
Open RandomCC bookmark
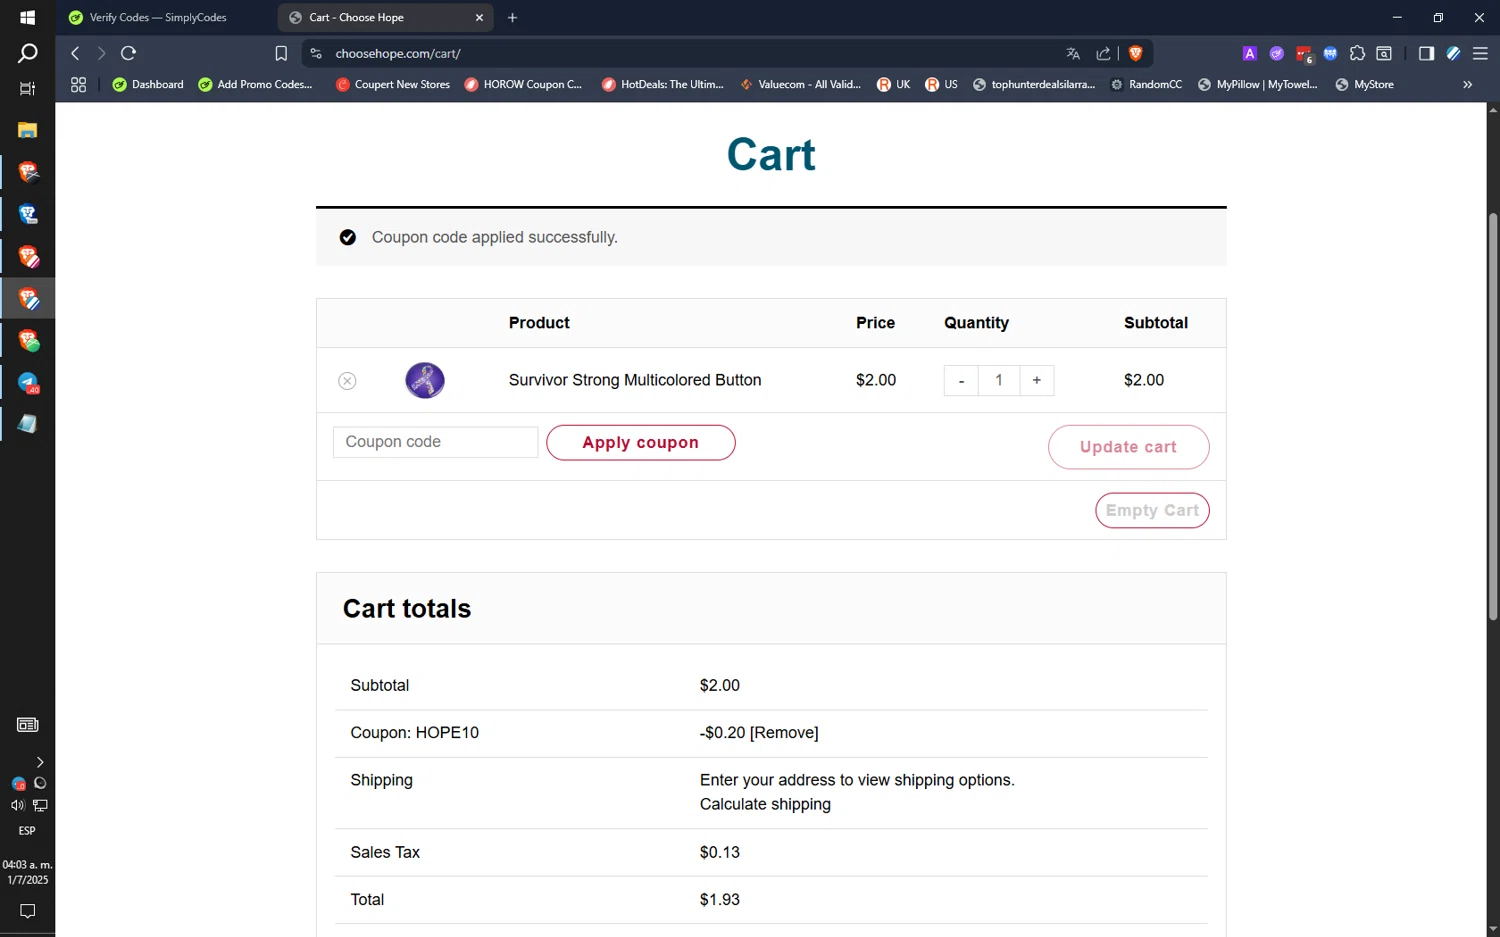point(1146,85)
